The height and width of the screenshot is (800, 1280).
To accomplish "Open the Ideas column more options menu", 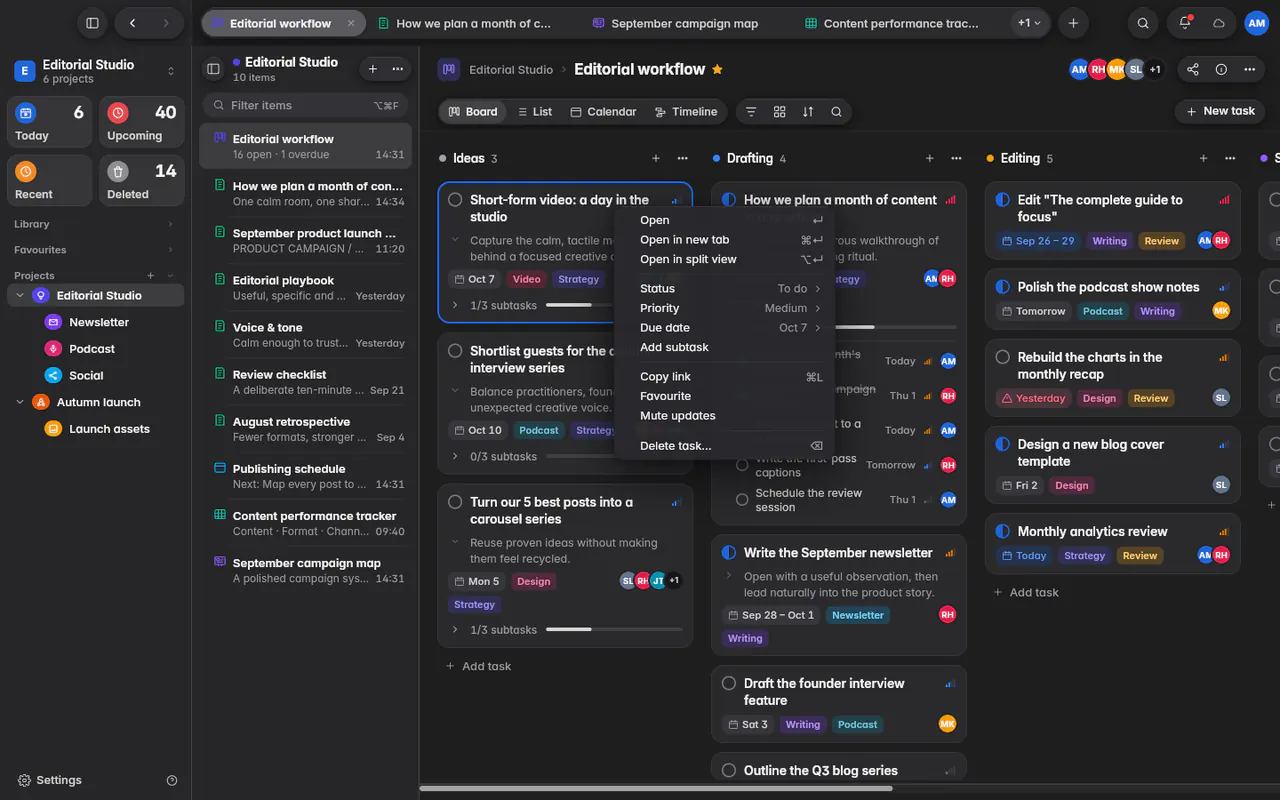I will point(682,158).
